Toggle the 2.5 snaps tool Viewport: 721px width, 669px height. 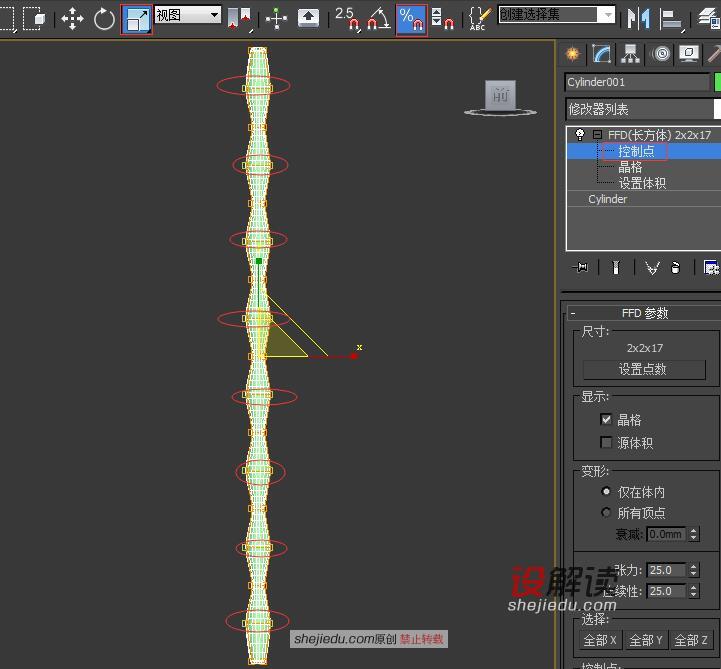tap(347, 19)
